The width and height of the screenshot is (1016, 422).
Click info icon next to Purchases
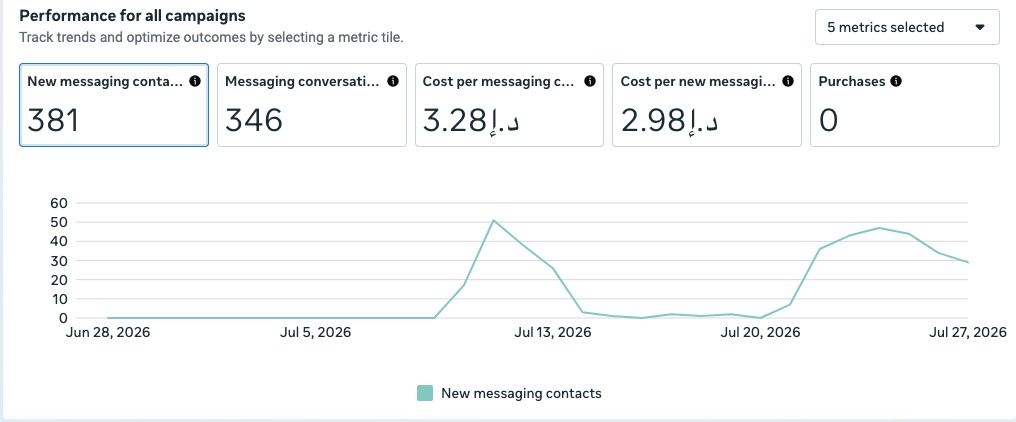pyautogui.click(x=895, y=82)
